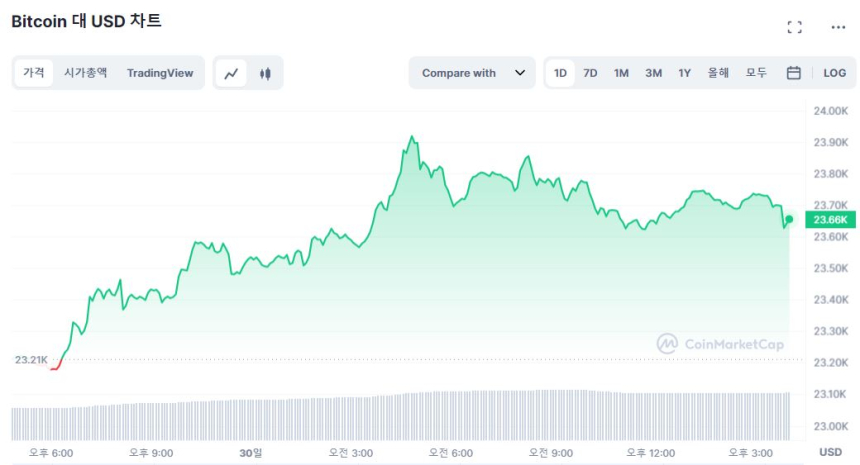Click the Compare with chevron arrow

(x=519, y=73)
